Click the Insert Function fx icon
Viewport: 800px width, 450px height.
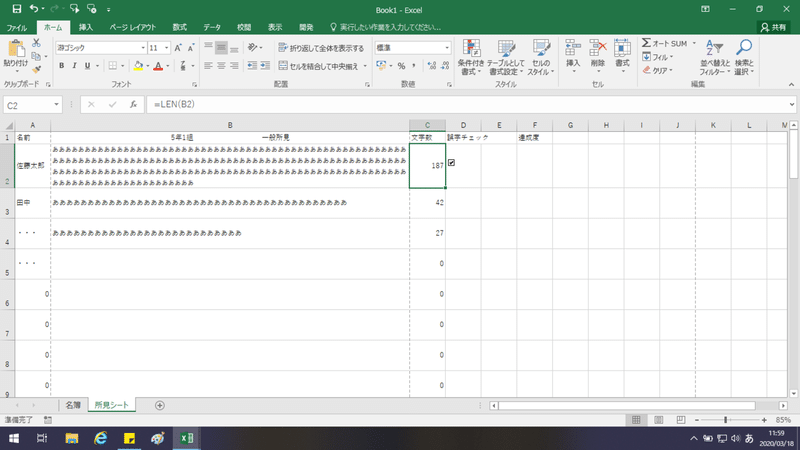(133, 105)
